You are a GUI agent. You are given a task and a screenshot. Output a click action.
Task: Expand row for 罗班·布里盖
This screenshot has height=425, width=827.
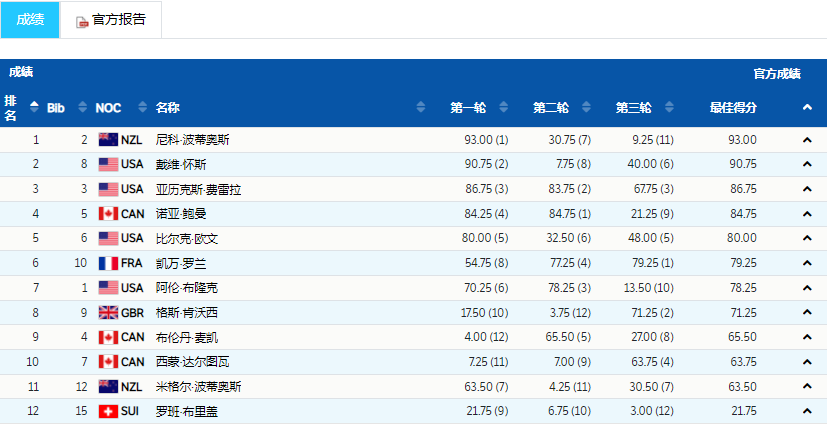click(807, 411)
